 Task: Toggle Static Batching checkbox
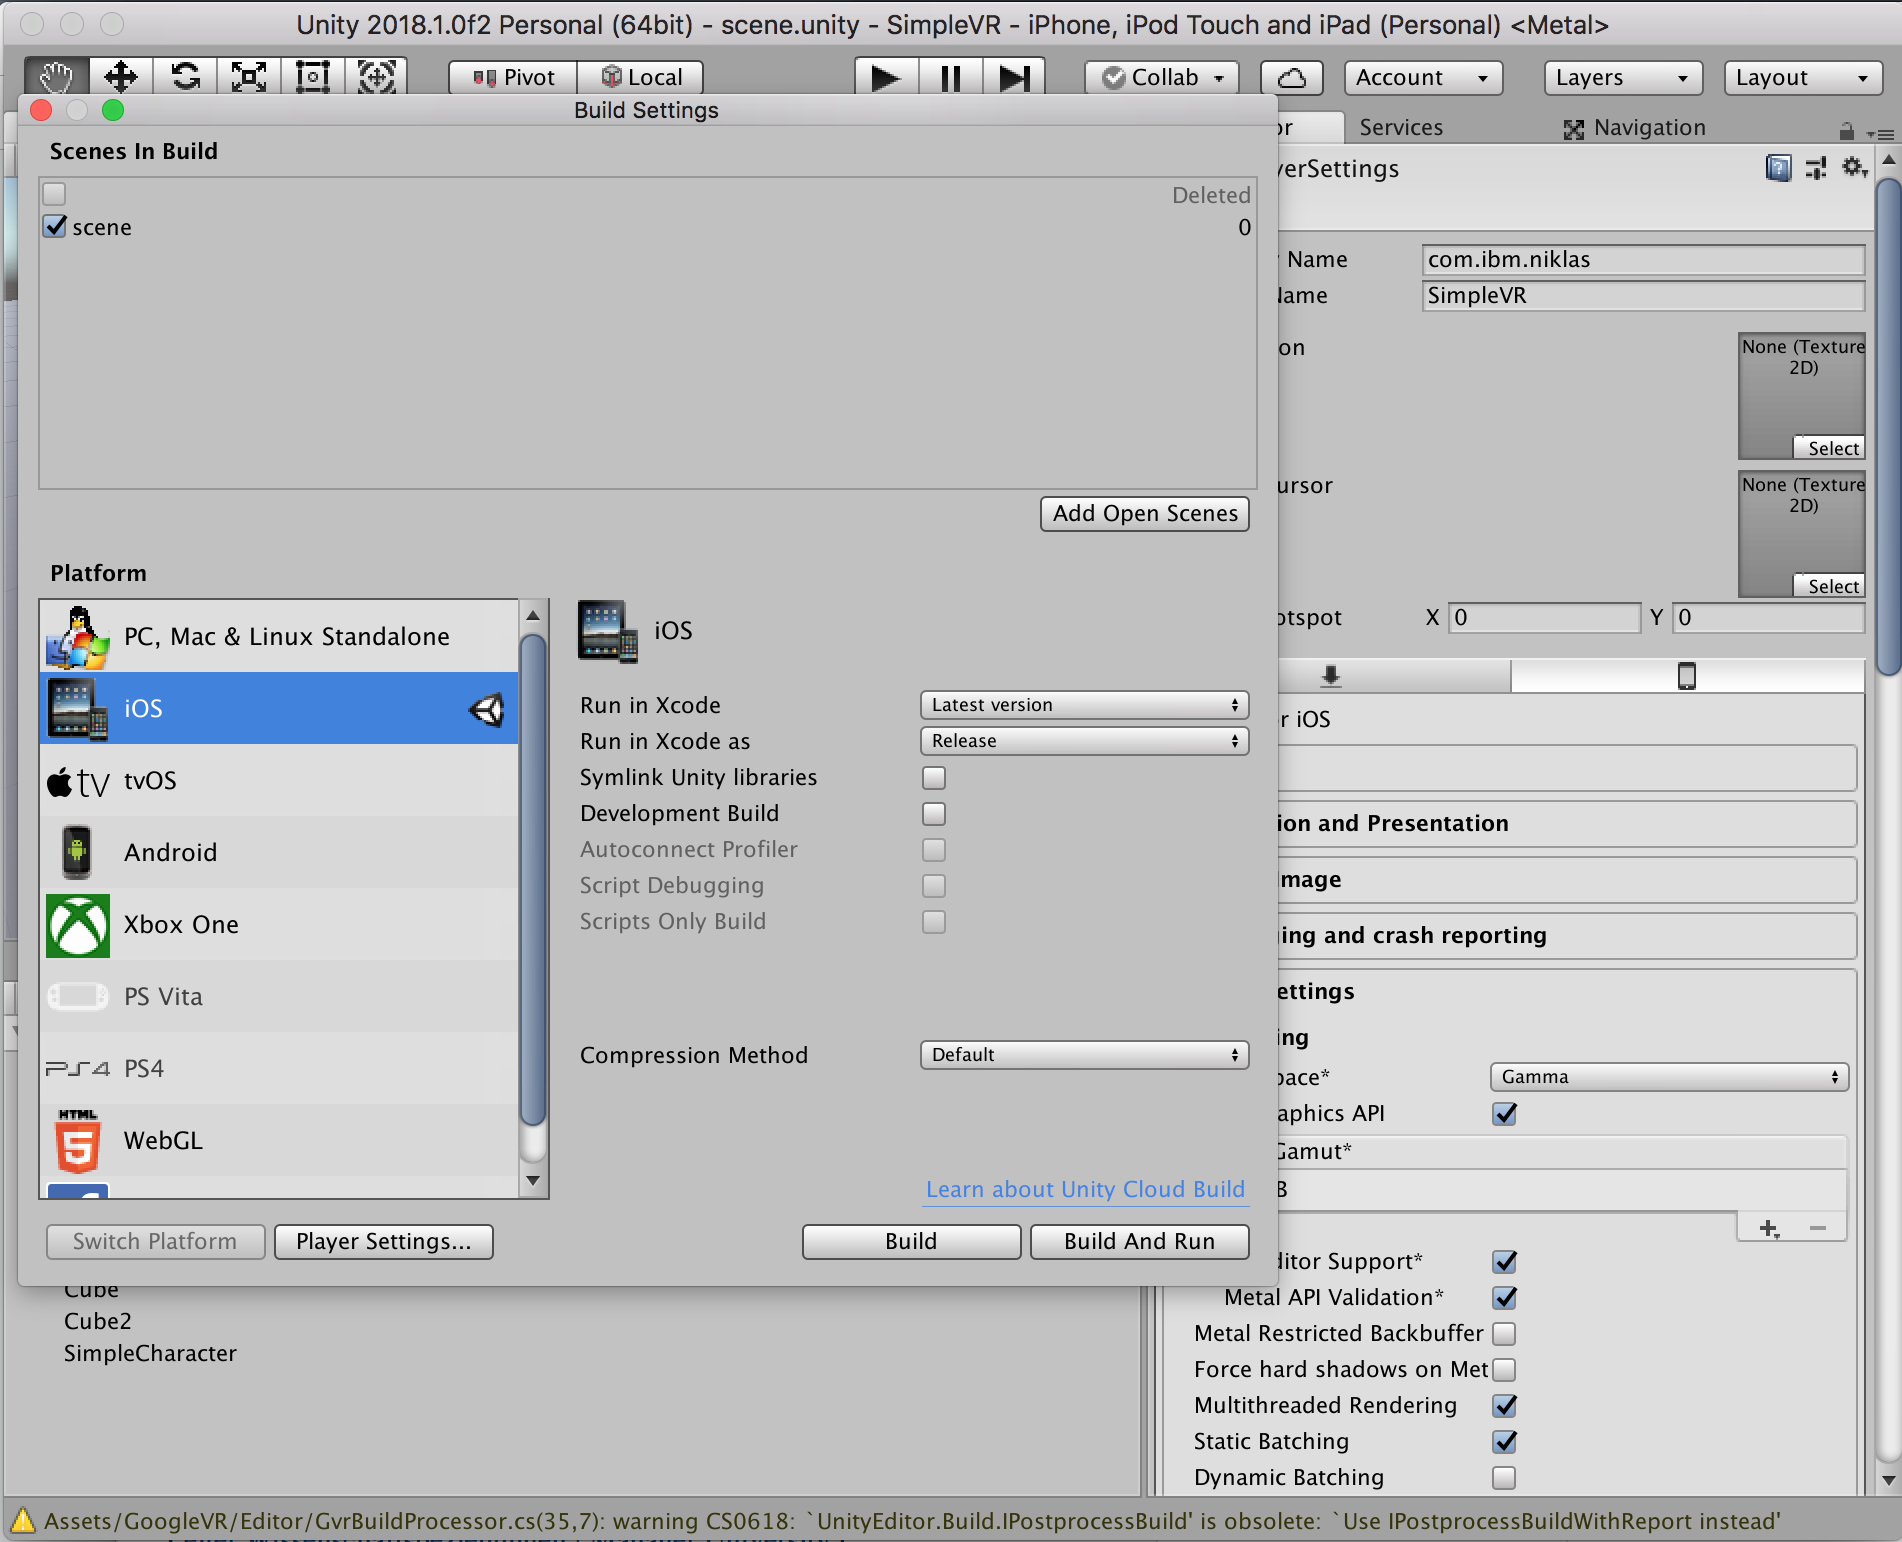(1505, 1441)
